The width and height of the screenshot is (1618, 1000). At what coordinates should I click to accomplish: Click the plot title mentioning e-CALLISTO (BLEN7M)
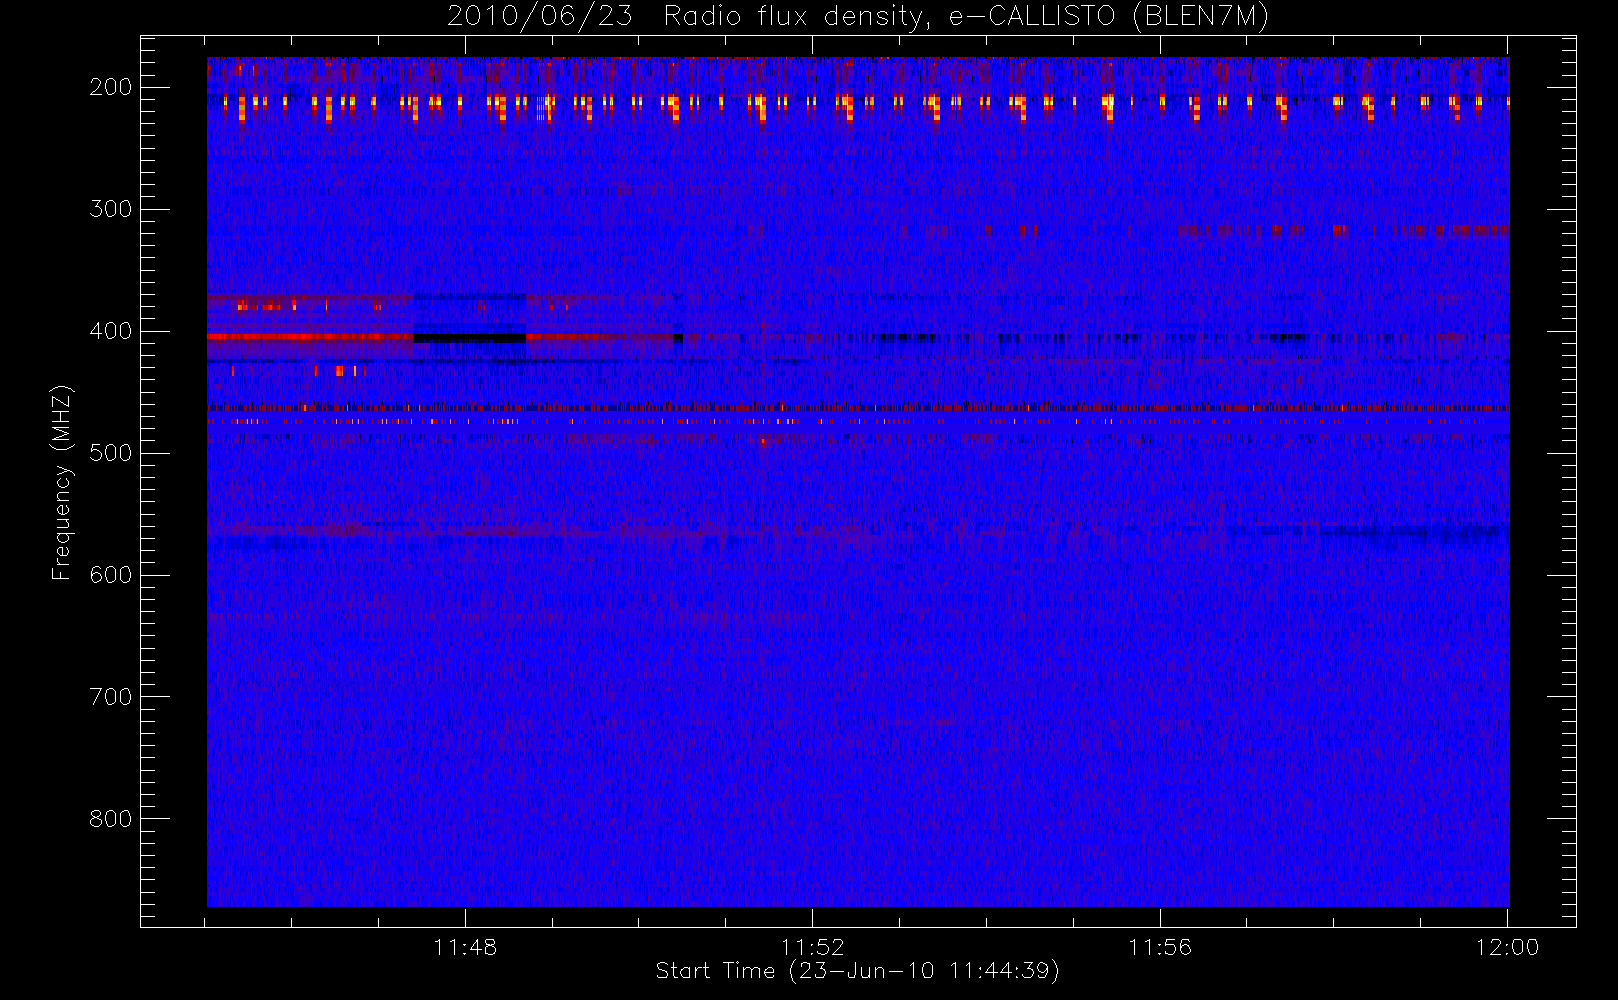click(857, 16)
